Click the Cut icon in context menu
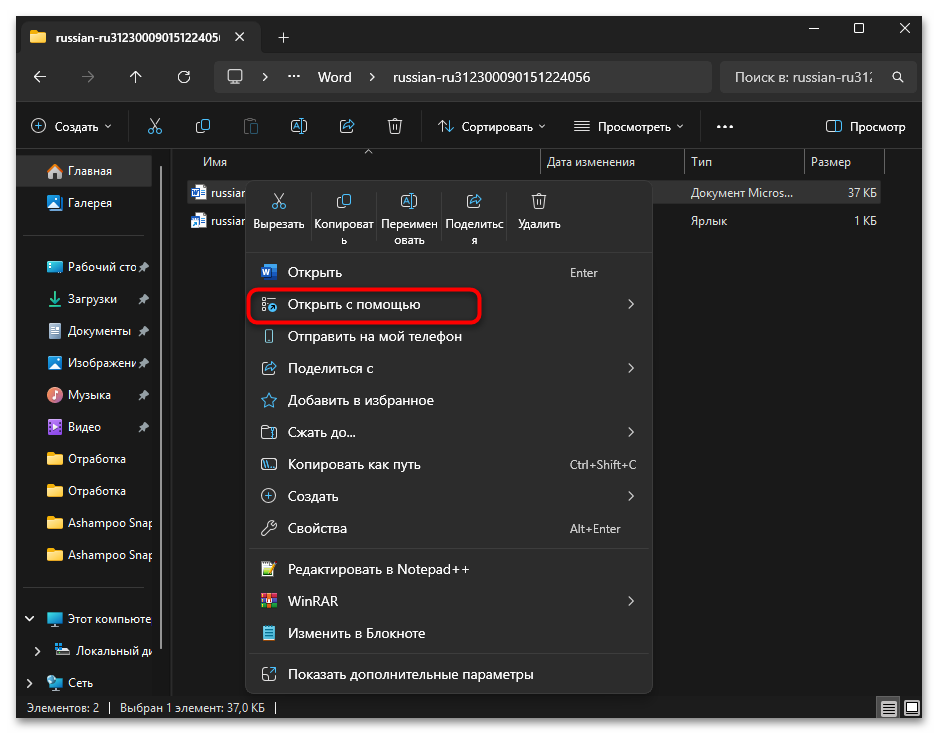Image resolution: width=938 pixels, height=734 pixels. tap(278, 202)
